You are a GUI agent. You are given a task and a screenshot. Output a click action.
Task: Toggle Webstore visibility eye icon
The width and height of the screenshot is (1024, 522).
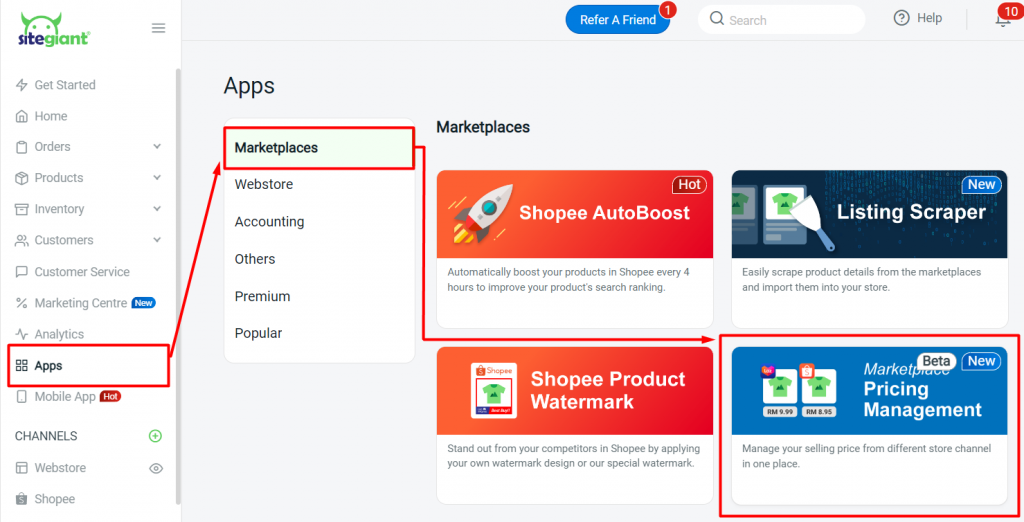[155, 468]
